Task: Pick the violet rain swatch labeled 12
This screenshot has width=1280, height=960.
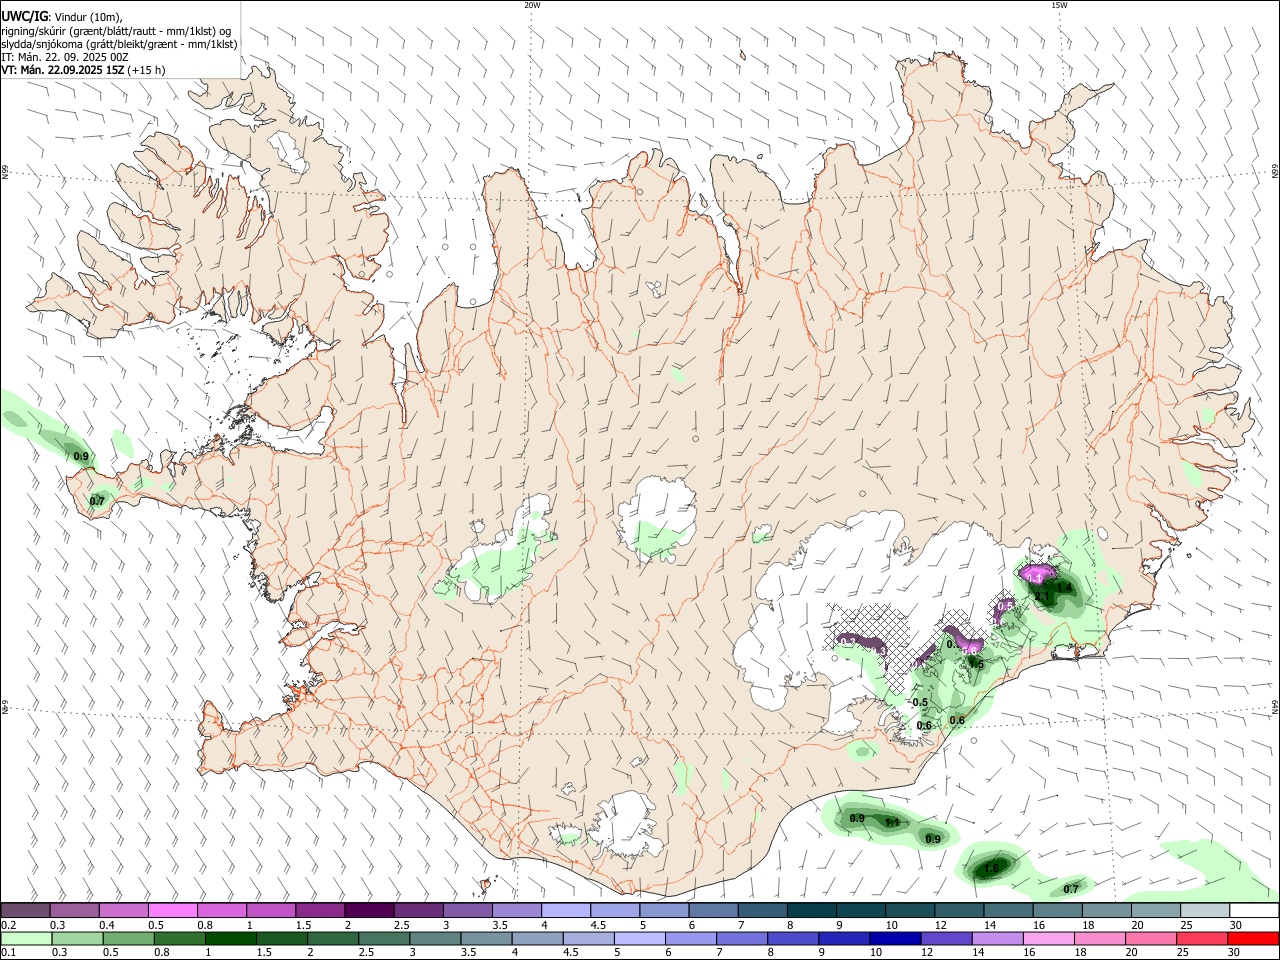Action: 947,938
